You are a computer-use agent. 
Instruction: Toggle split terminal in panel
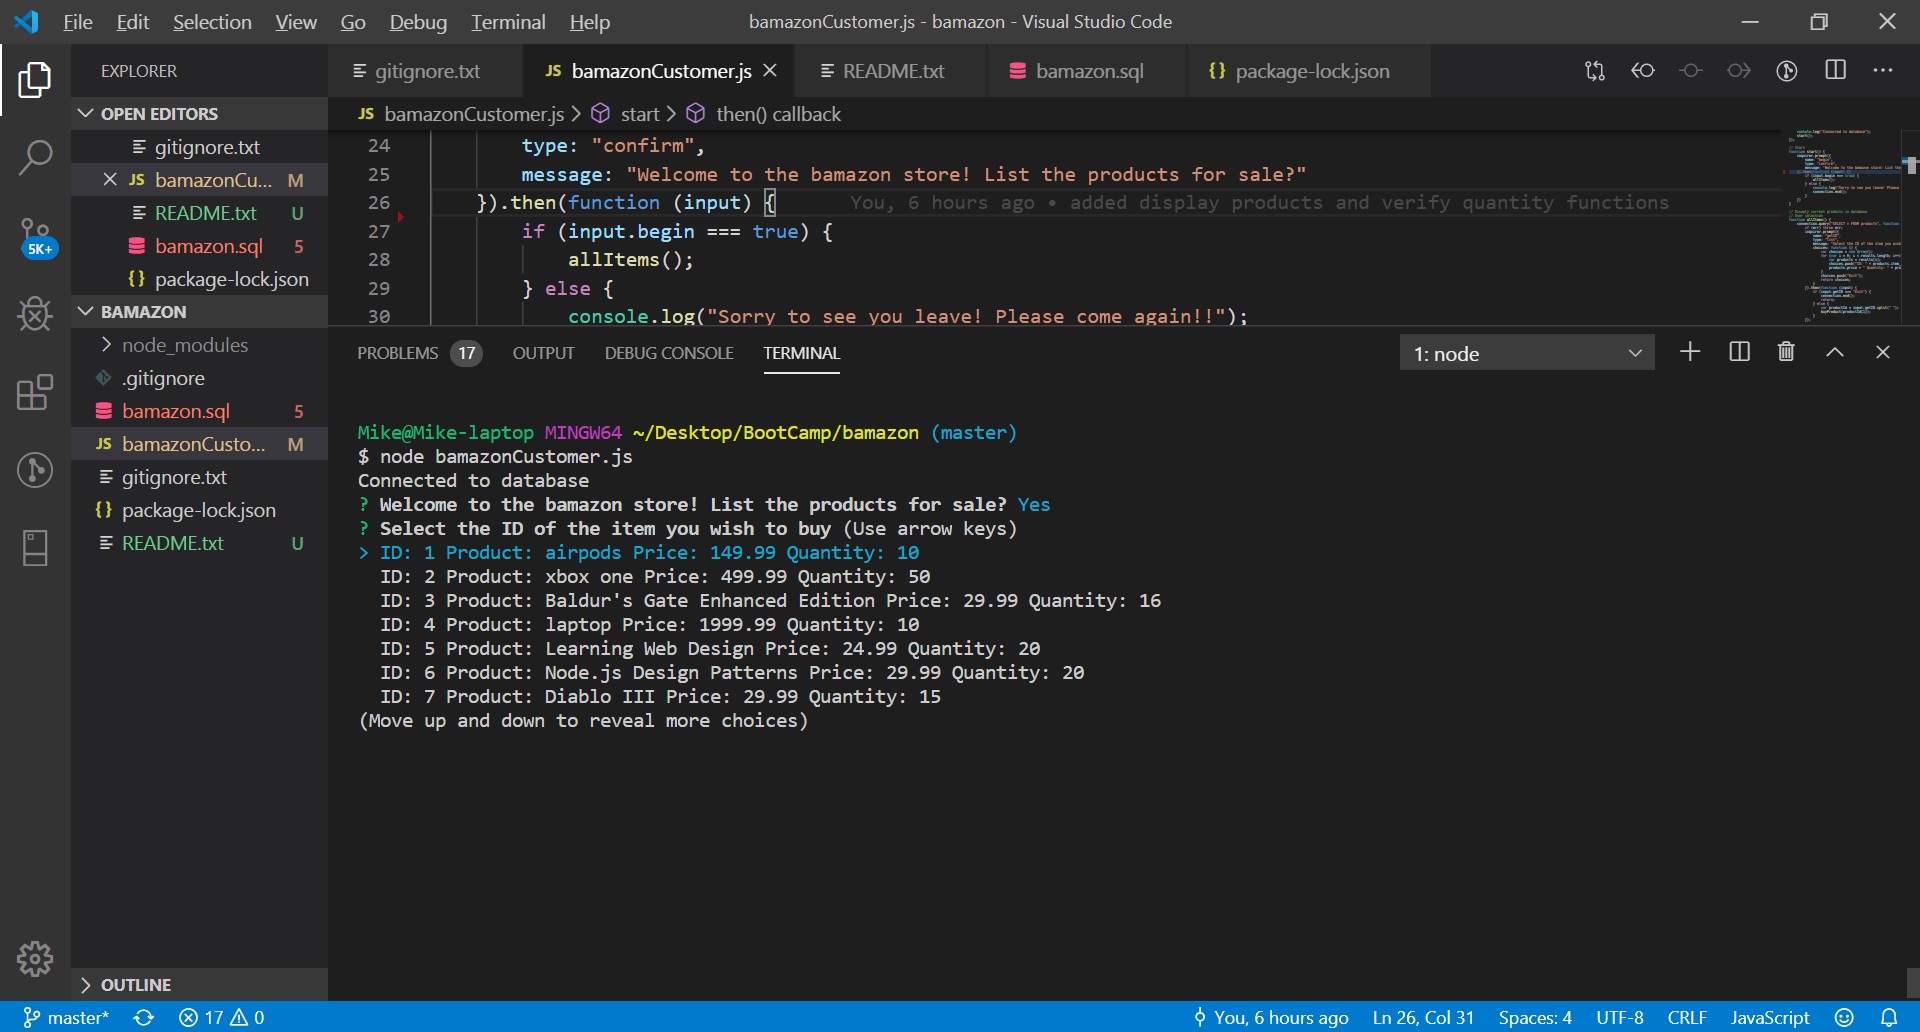1739,352
